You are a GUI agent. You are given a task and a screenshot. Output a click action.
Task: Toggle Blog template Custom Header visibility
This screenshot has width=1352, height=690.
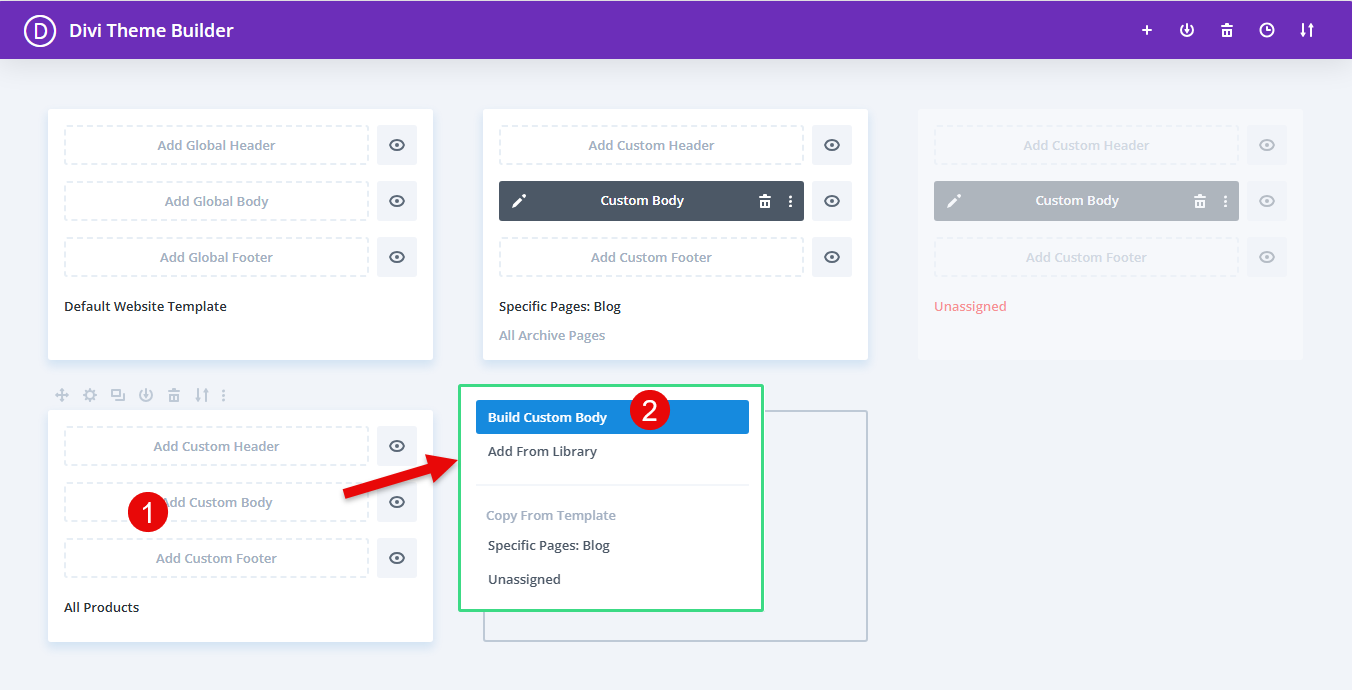(x=832, y=145)
